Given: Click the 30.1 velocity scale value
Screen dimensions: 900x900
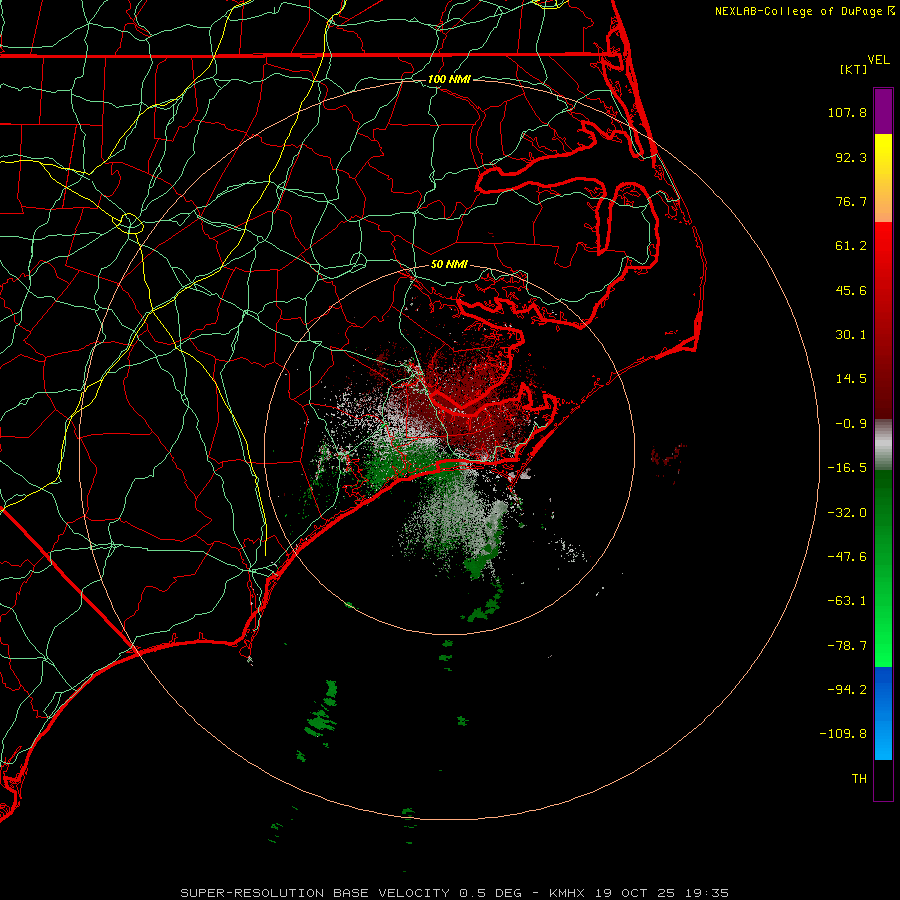Looking at the screenshot, I should pyautogui.click(x=851, y=335).
